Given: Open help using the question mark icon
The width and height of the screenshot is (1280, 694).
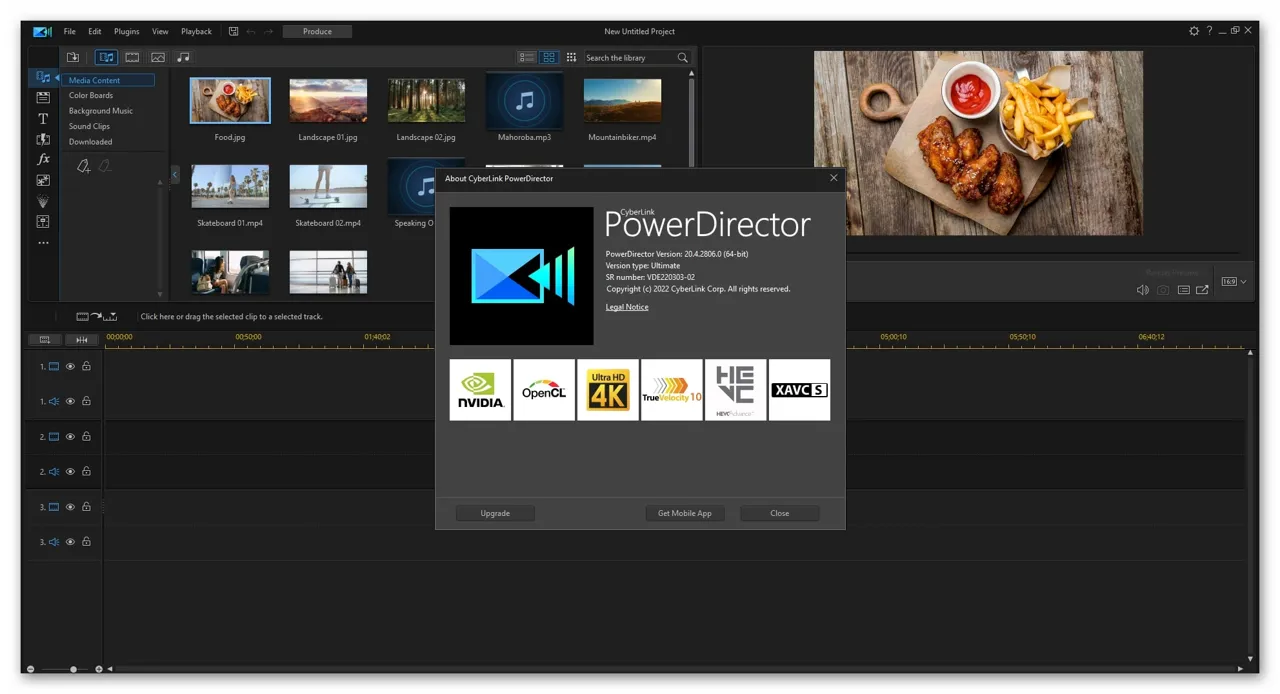Looking at the screenshot, I should coord(1209,31).
